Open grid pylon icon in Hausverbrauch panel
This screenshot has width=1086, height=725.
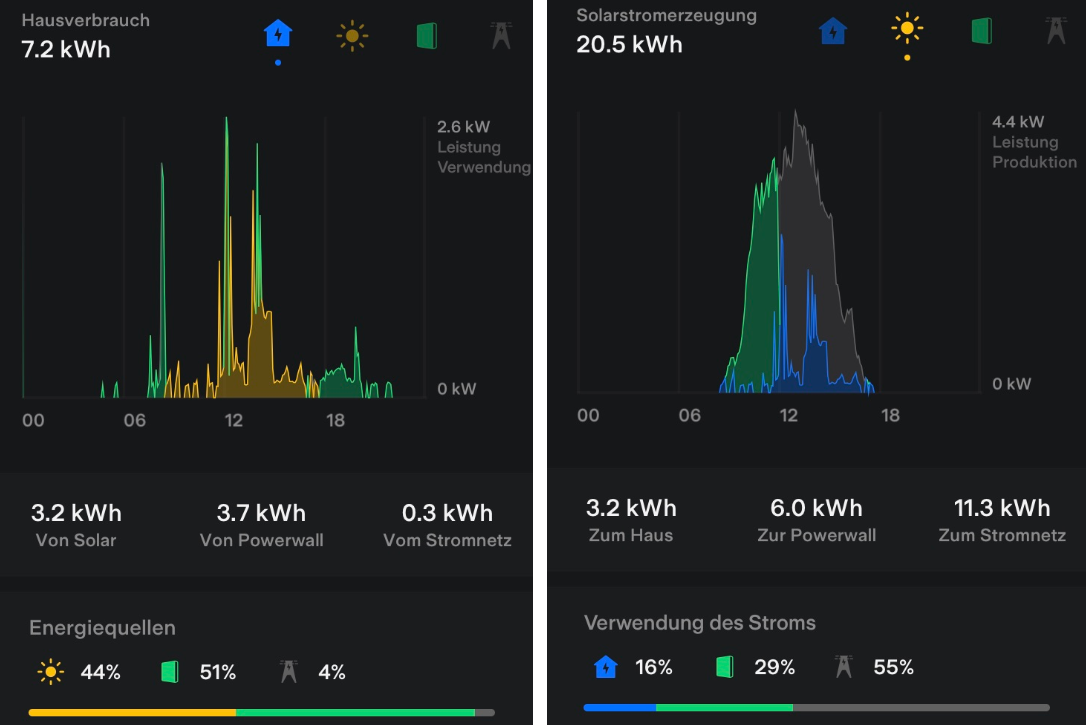501,36
